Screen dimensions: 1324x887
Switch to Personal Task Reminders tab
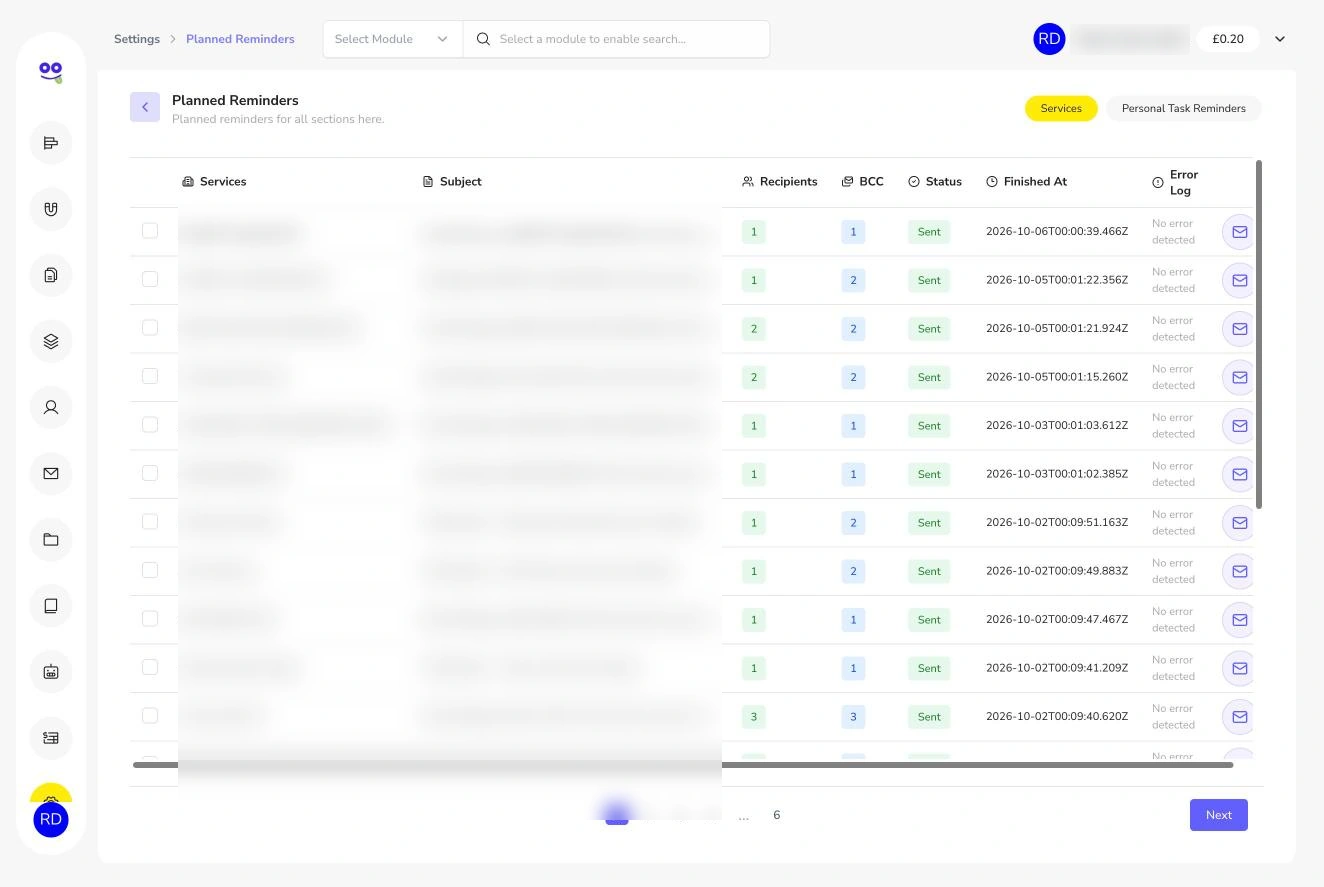[x=1184, y=108]
